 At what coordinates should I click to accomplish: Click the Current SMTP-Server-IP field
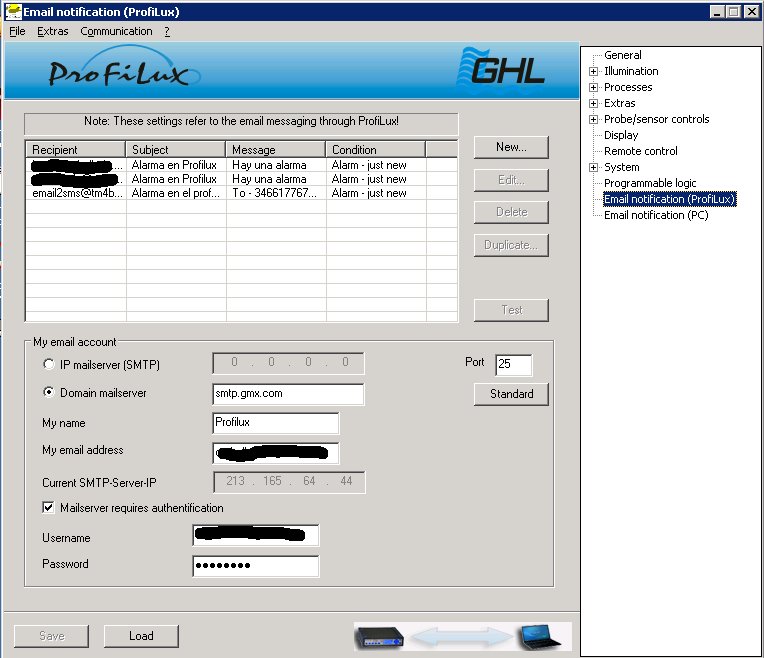[289, 482]
